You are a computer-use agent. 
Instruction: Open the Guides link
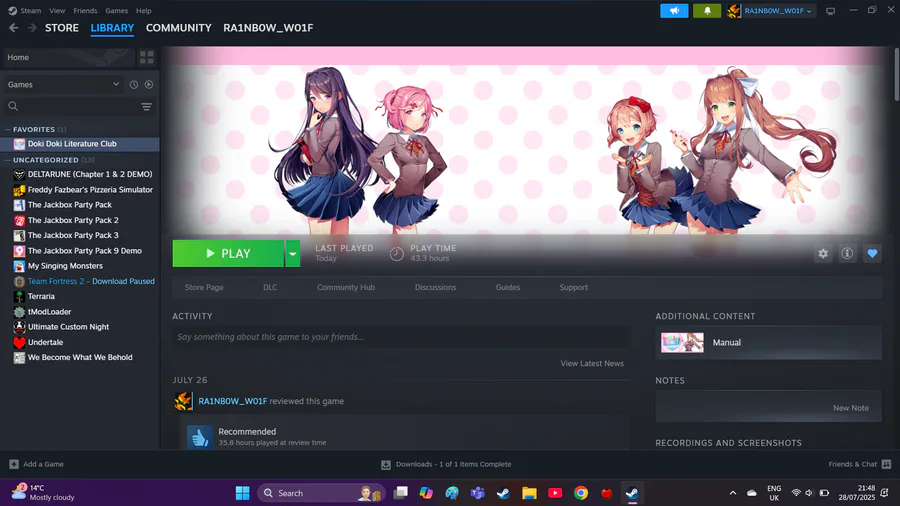tap(508, 287)
